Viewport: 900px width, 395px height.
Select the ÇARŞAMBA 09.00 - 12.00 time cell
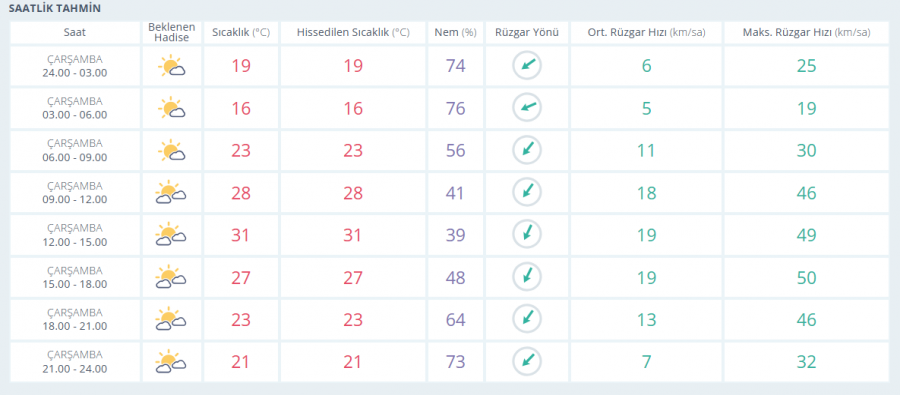click(75, 192)
